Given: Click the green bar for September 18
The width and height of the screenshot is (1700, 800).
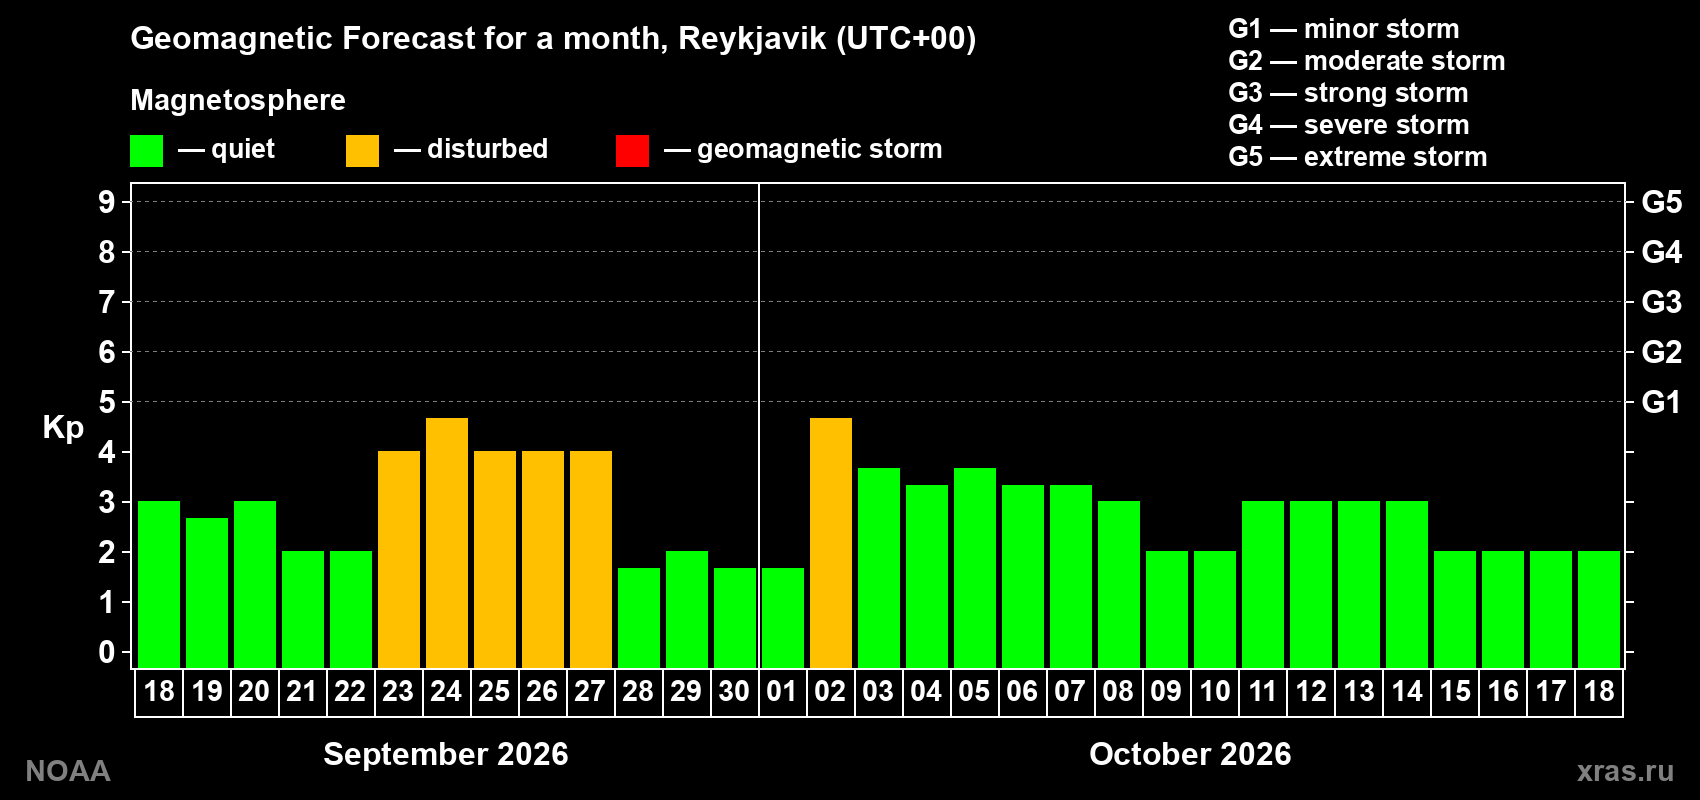Looking at the screenshot, I should (159, 585).
